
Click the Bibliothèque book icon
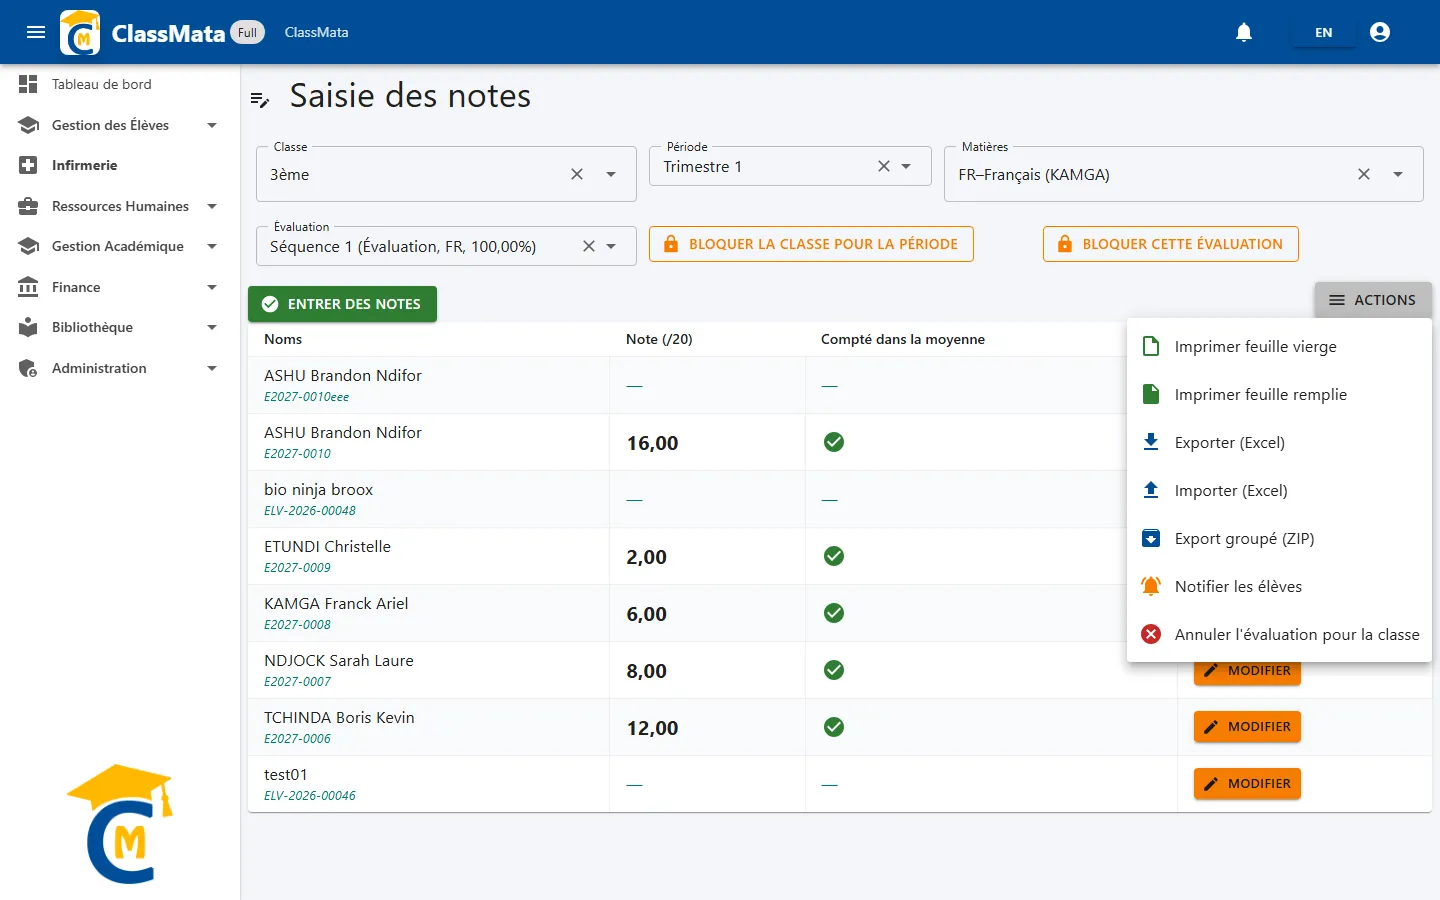pyautogui.click(x=28, y=327)
